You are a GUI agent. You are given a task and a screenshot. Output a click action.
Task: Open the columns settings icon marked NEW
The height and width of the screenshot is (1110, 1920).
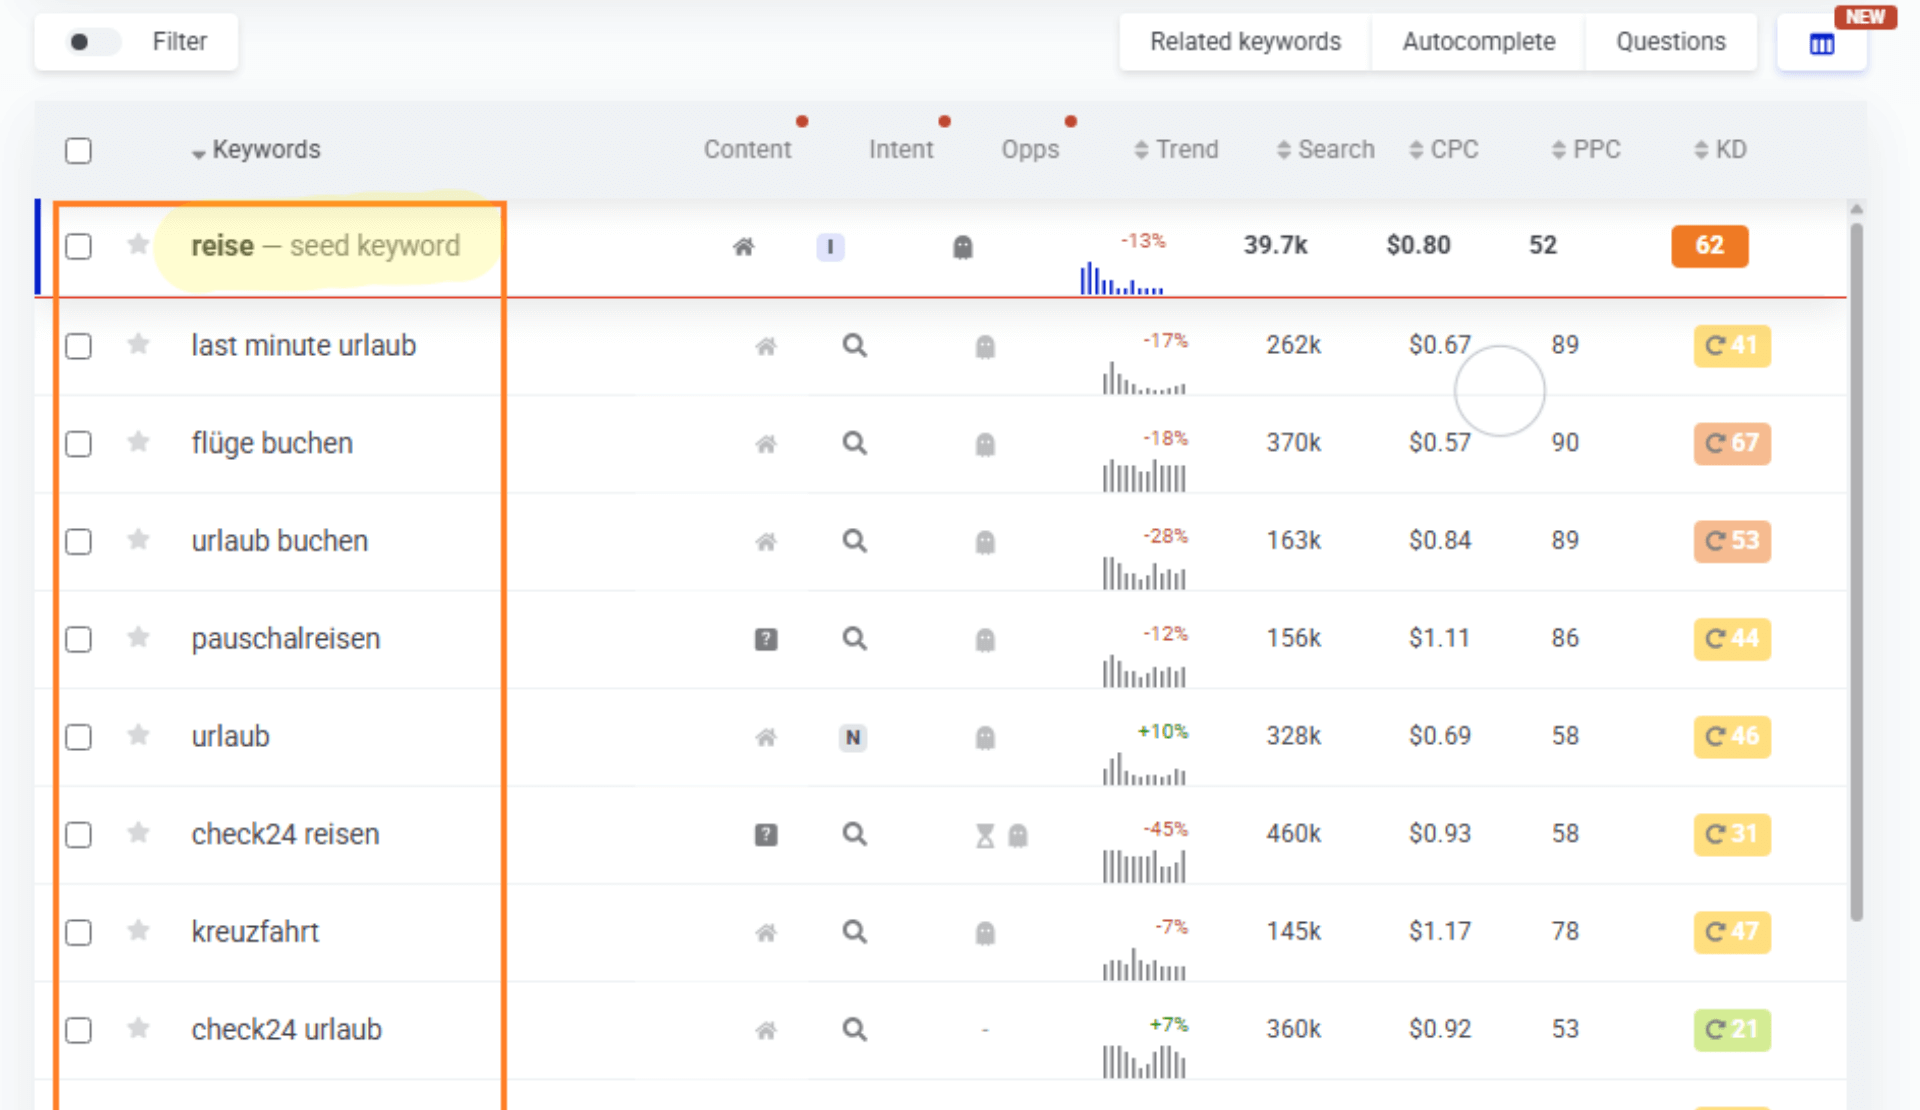(x=1821, y=44)
